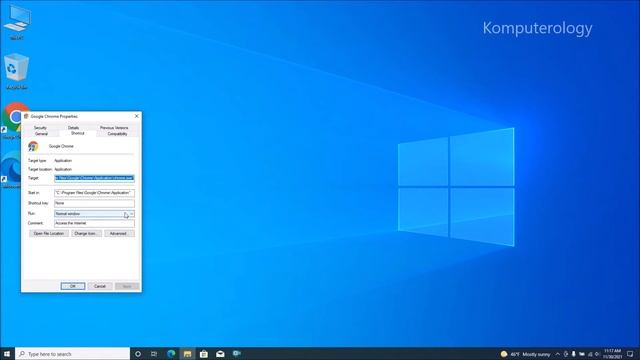Select the Microsoft Edge desktop shortcut
This screenshot has height=360, width=640.
tap(11, 169)
